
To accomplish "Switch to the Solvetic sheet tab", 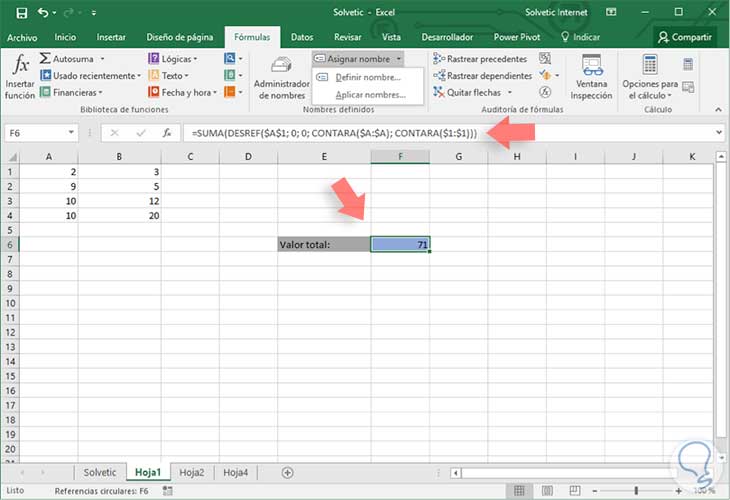I will (x=100, y=472).
